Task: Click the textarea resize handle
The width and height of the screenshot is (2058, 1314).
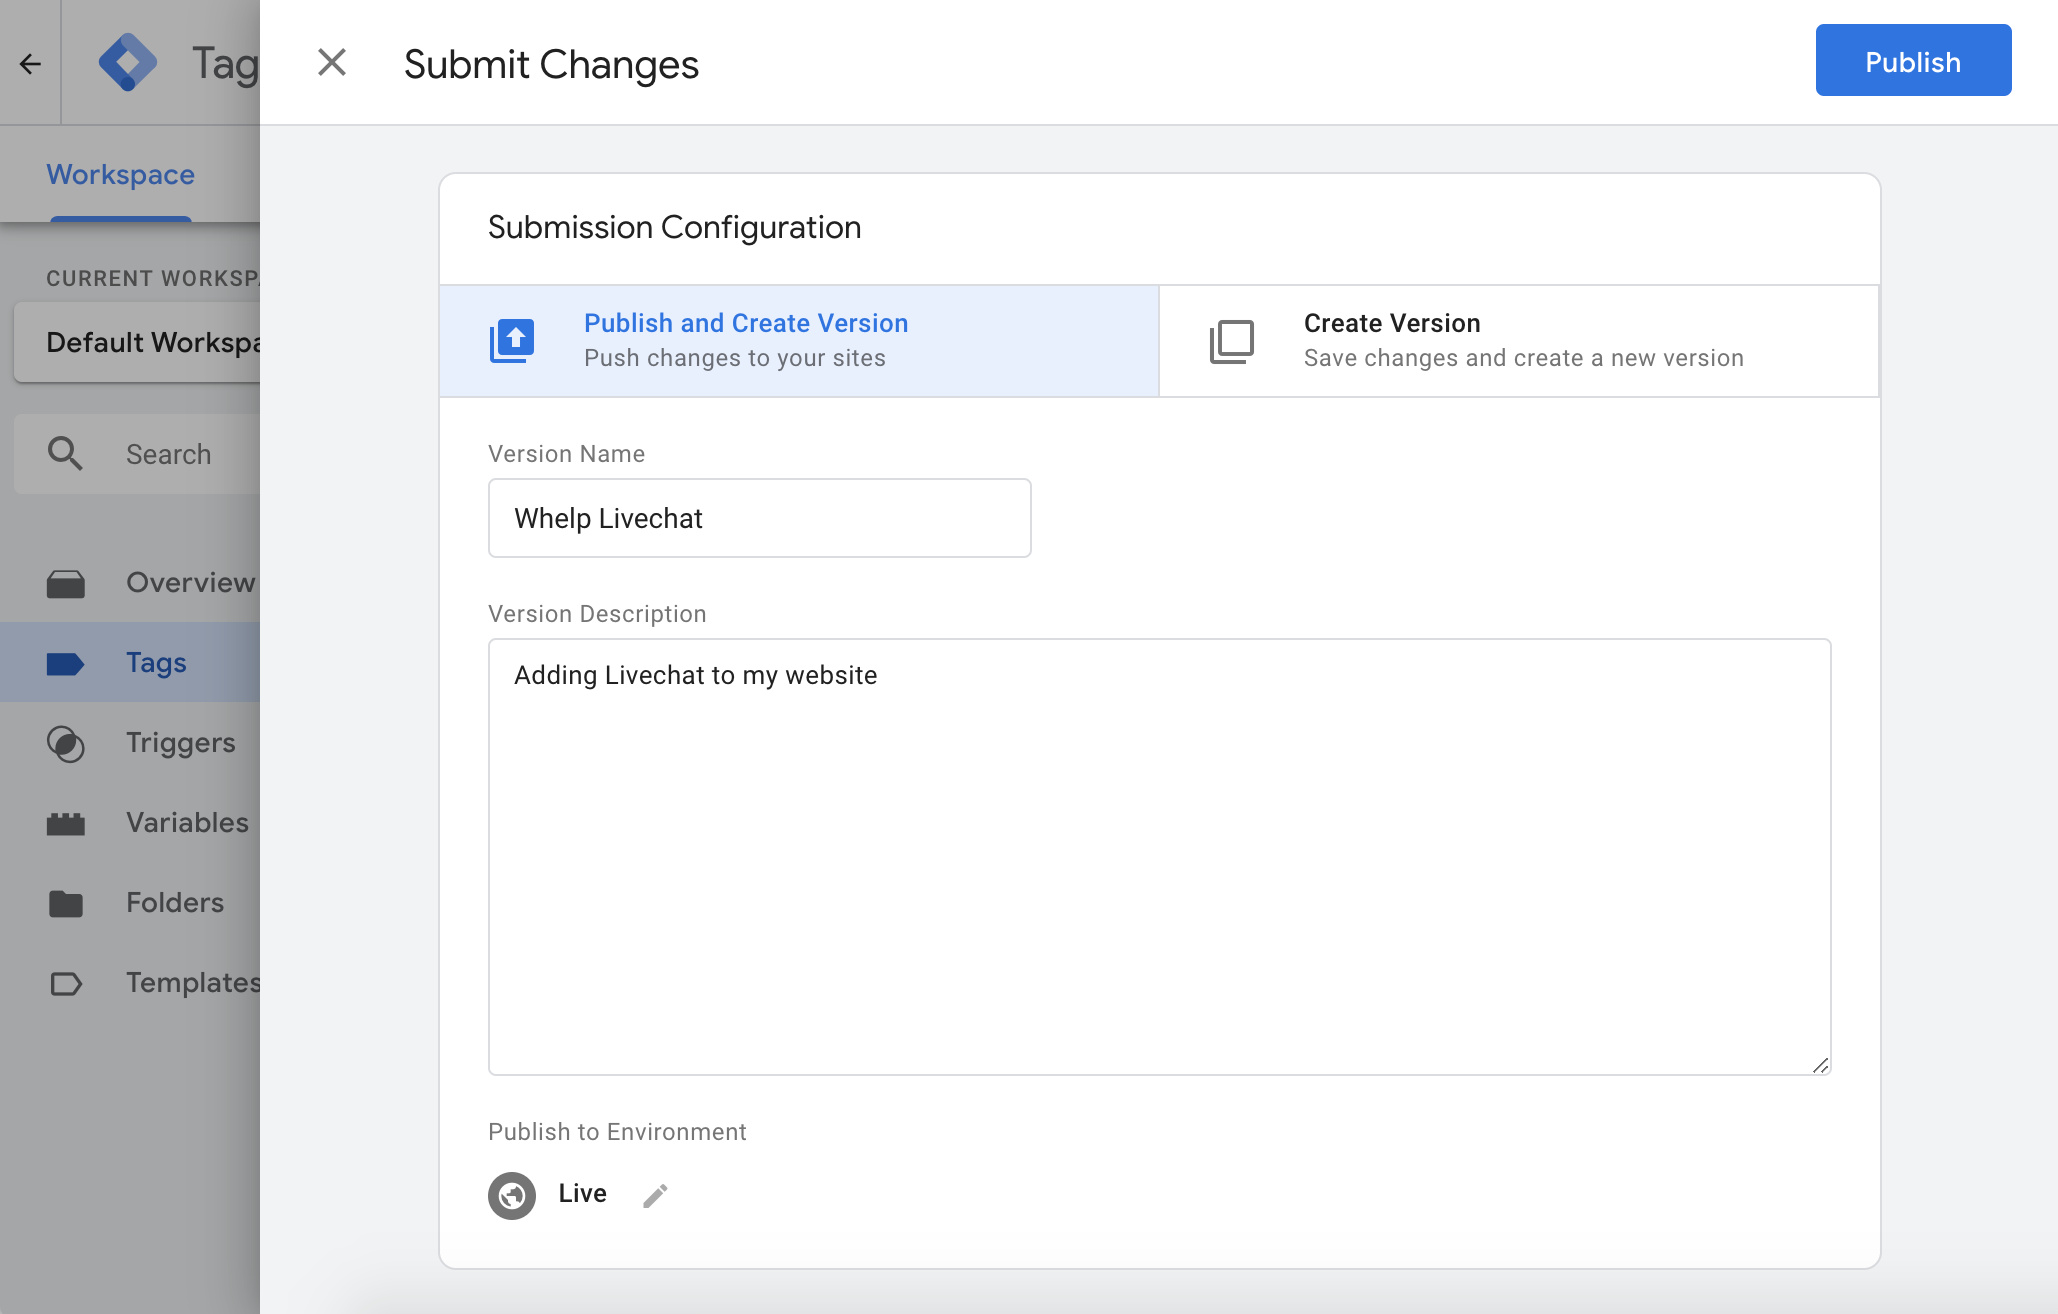Action: (x=1821, y=1065)
